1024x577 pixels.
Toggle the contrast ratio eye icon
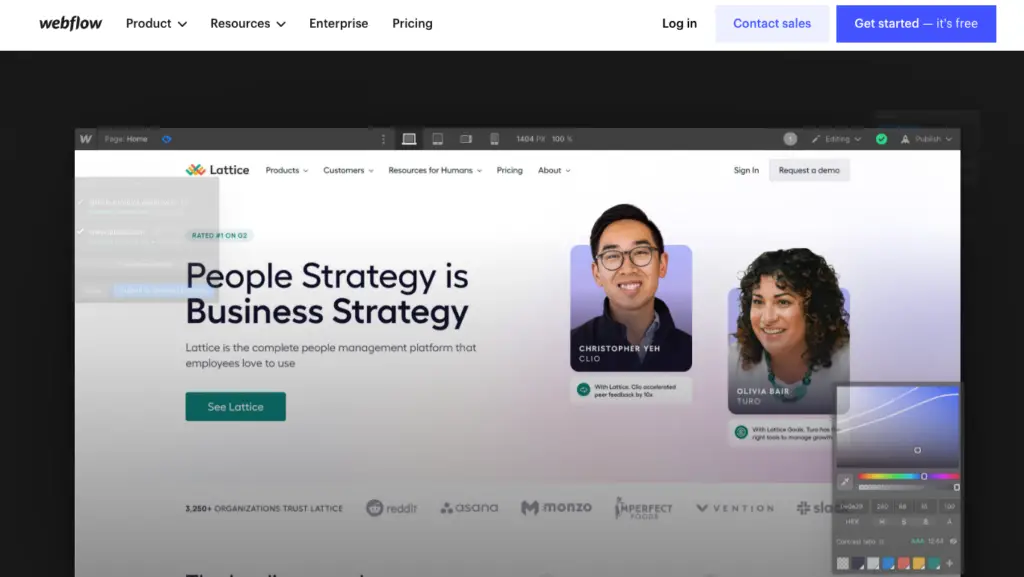(953, 541)
